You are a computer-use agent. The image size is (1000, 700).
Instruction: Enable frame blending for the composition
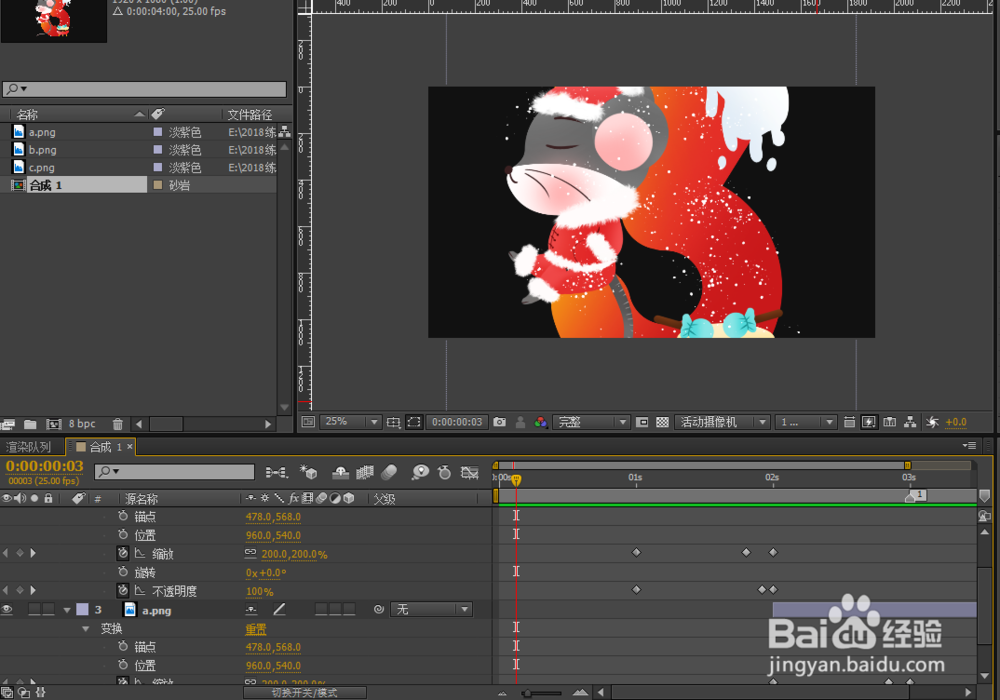pyautogui.click(x=365, y=472)
